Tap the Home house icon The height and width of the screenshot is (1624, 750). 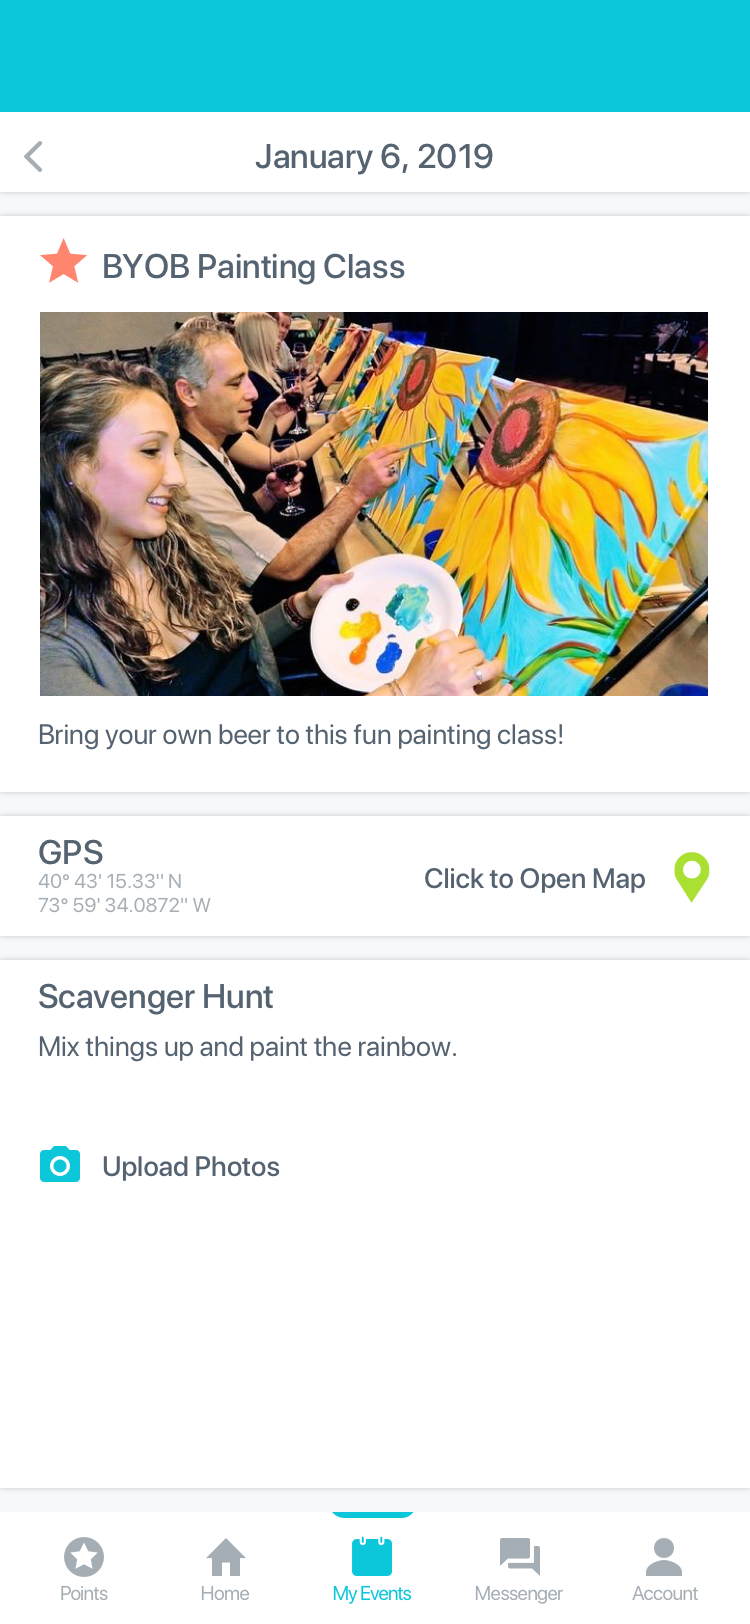(x=226, y=1557)
